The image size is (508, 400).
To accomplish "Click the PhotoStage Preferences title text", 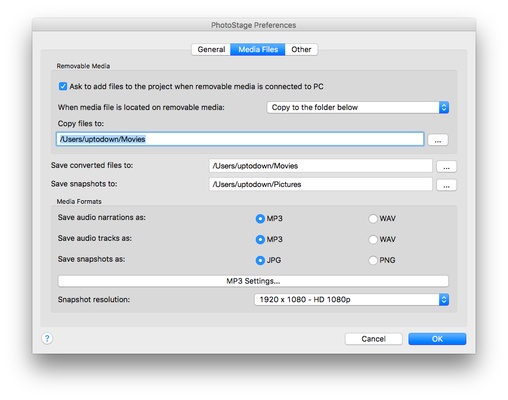I will point(253,25).
